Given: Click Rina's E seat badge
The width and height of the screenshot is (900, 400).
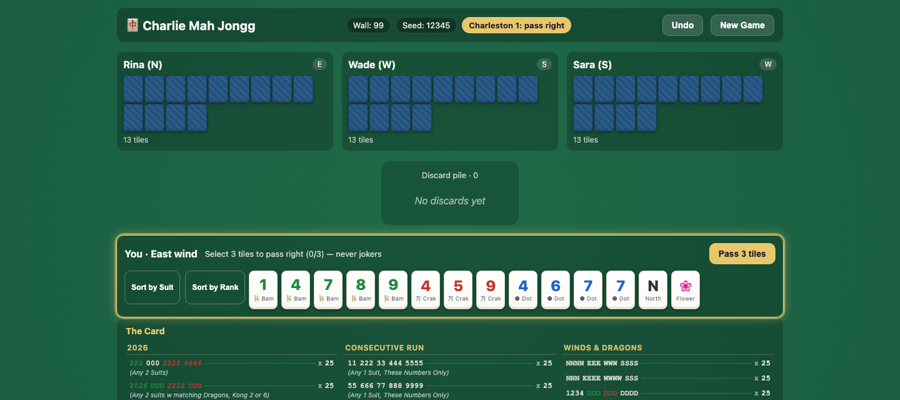Looking at the screenshot, I should click(x=320, y=64).
